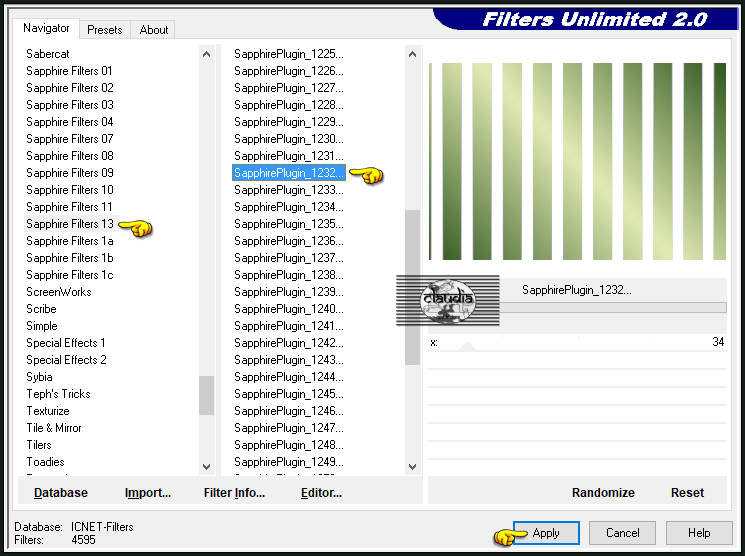Choose SapphirePlugin_1228... filter
This screenshot has width=745, height=556.
288,105
